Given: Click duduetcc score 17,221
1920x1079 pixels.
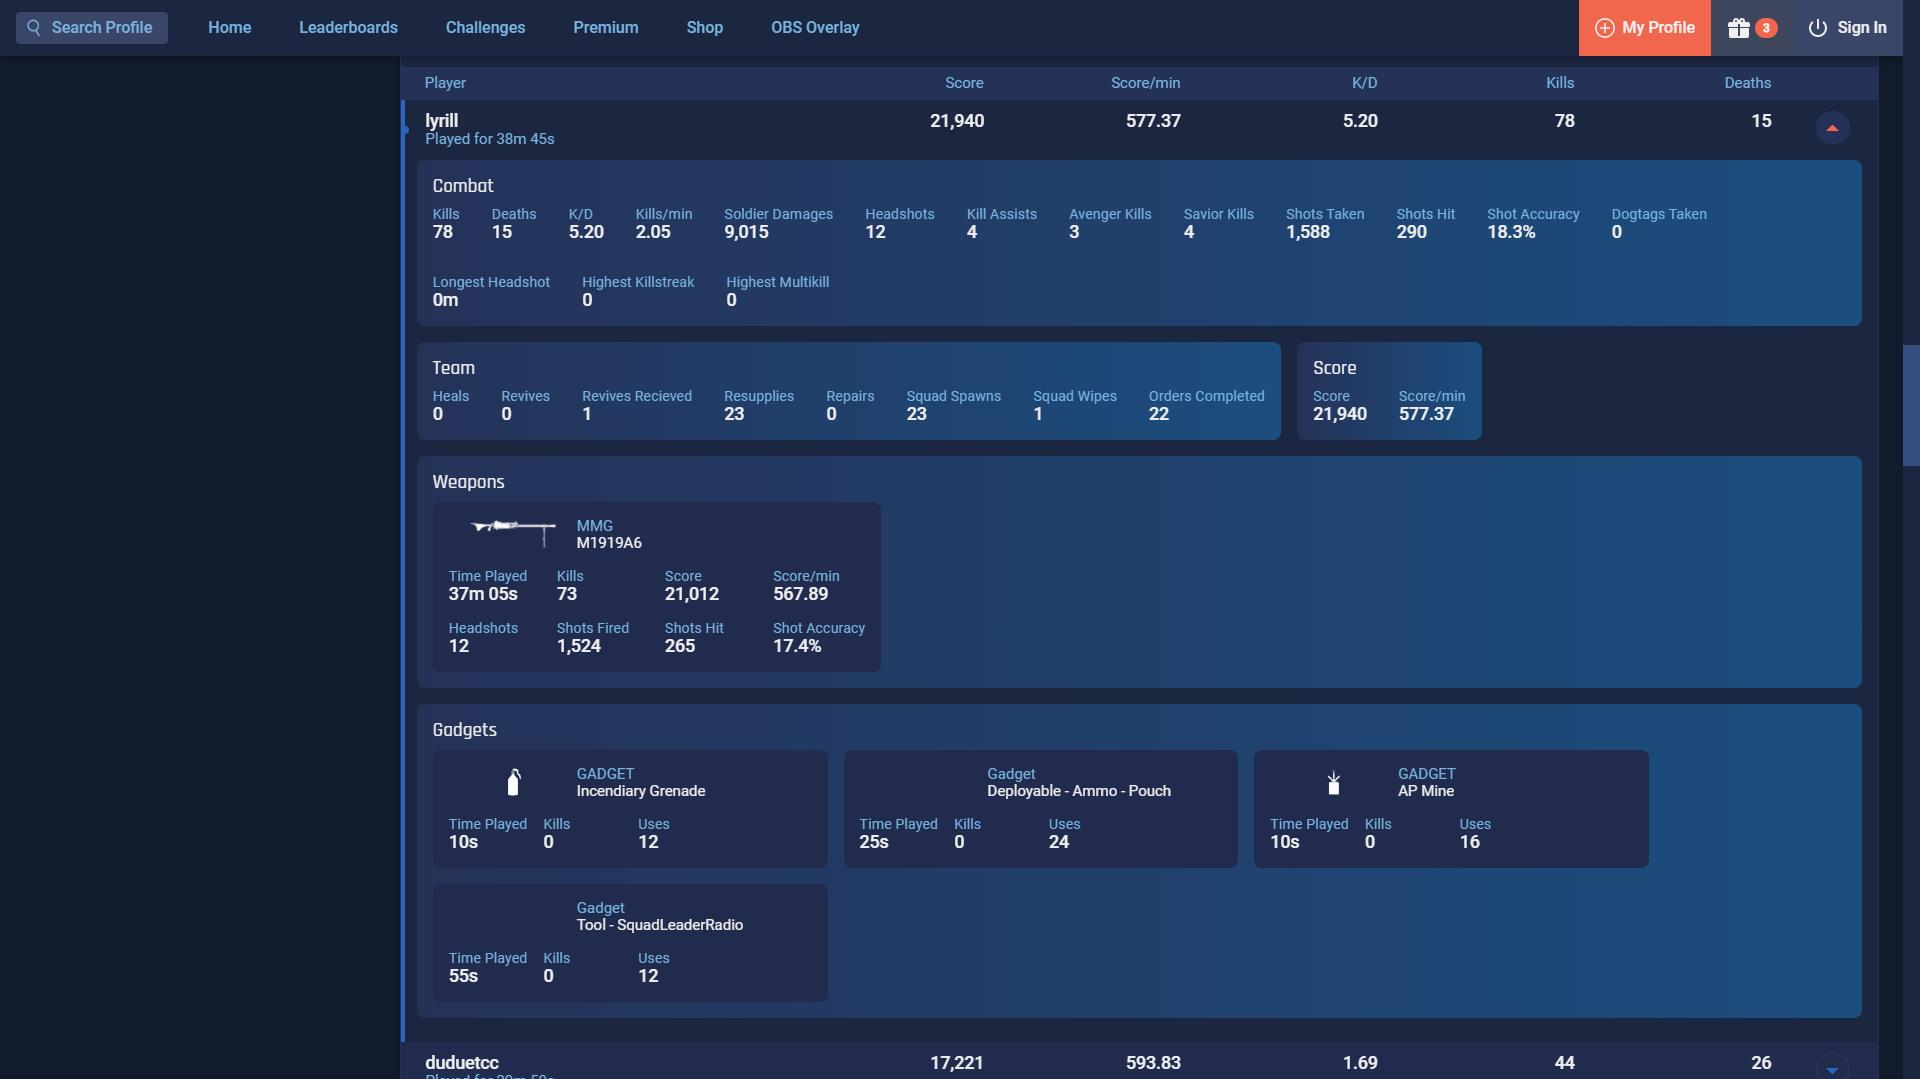Looking at the screenshot, I should click(957, 1063).
